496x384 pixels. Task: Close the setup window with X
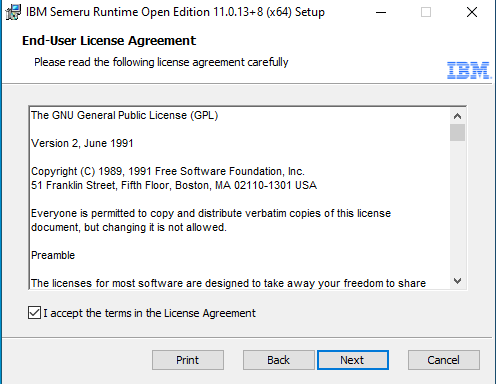472,12
